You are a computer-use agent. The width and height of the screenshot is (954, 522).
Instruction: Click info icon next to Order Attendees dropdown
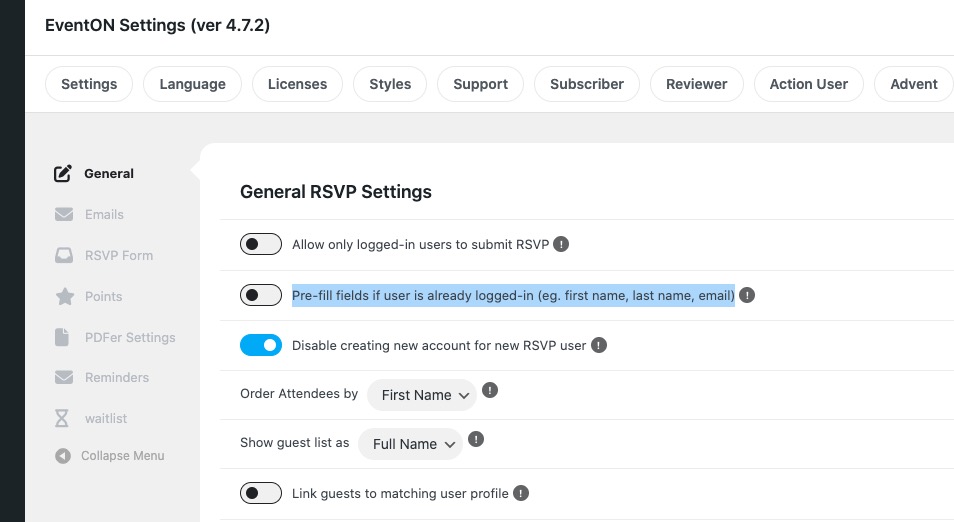(490, 390)
